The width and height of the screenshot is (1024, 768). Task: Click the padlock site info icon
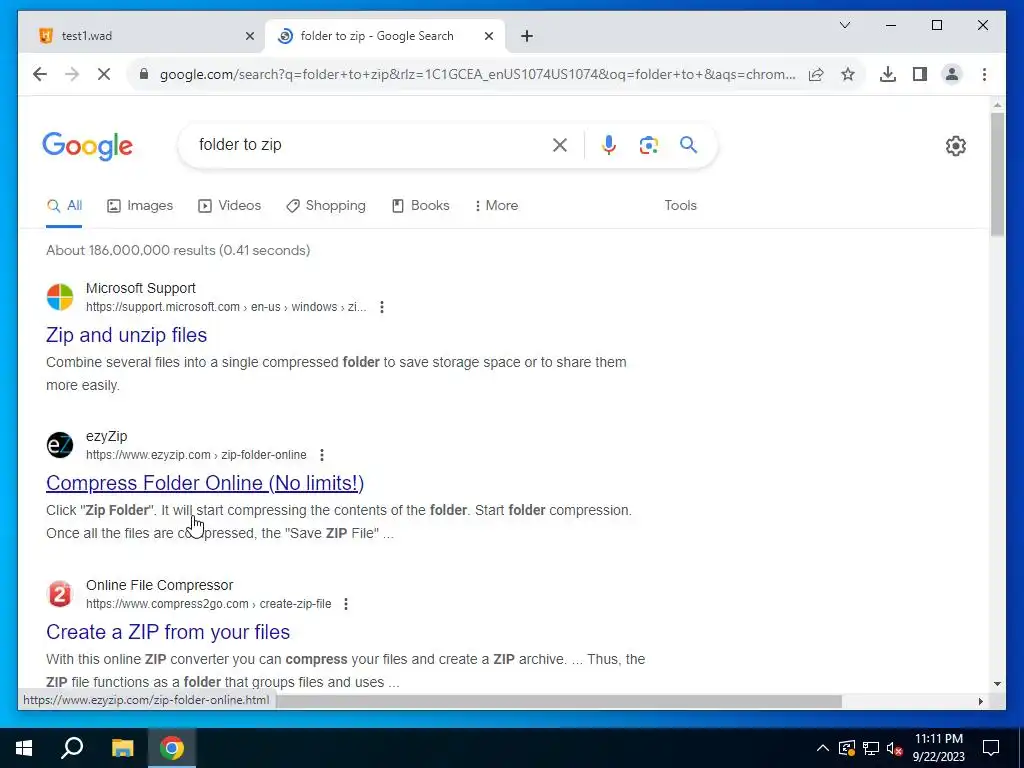coord(144,74)
